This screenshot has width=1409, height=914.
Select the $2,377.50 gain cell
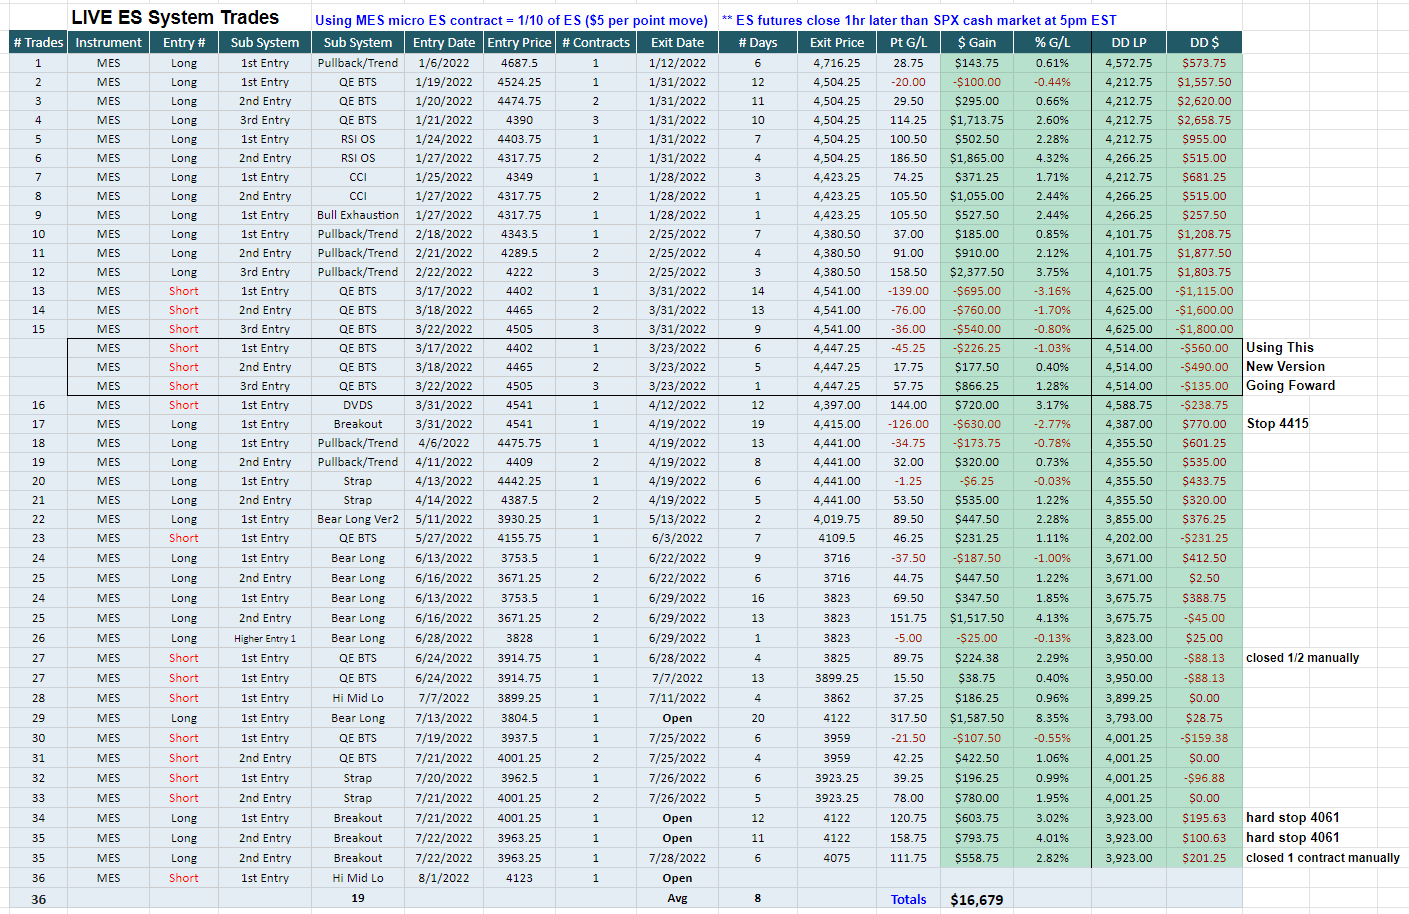(x=976, y=272)
